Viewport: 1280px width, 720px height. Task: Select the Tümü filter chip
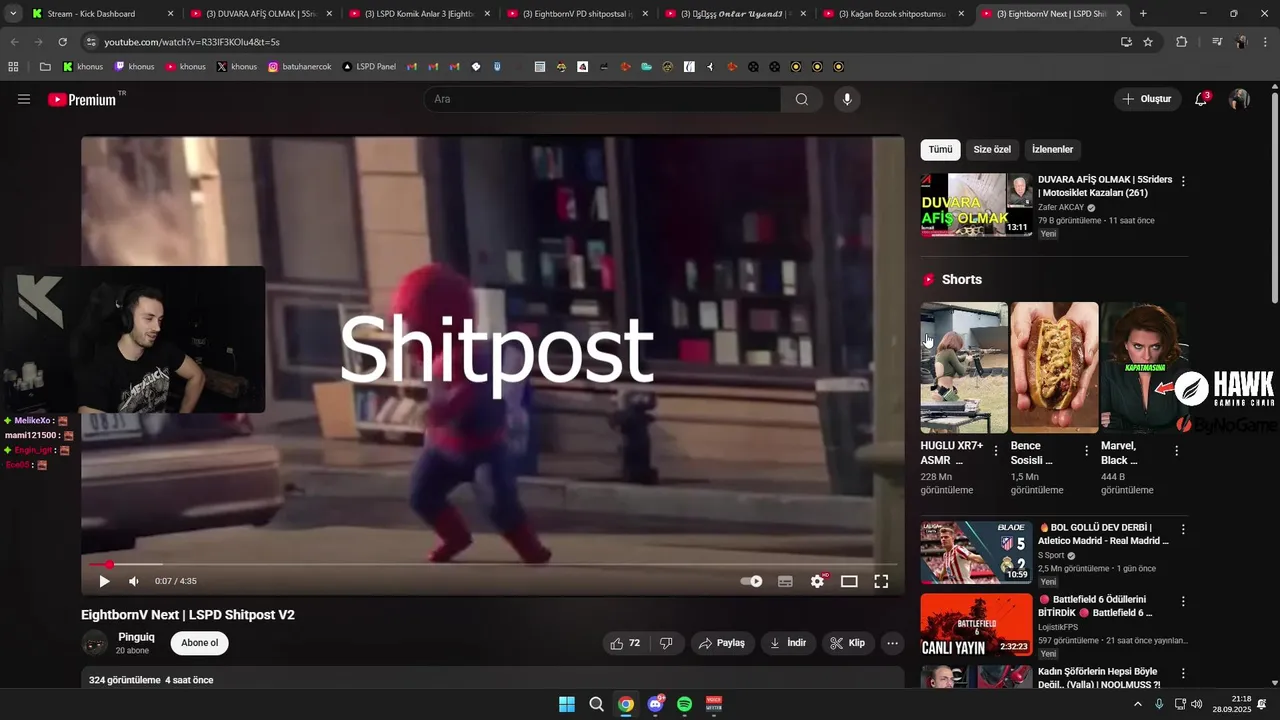[x=940, y=150]
